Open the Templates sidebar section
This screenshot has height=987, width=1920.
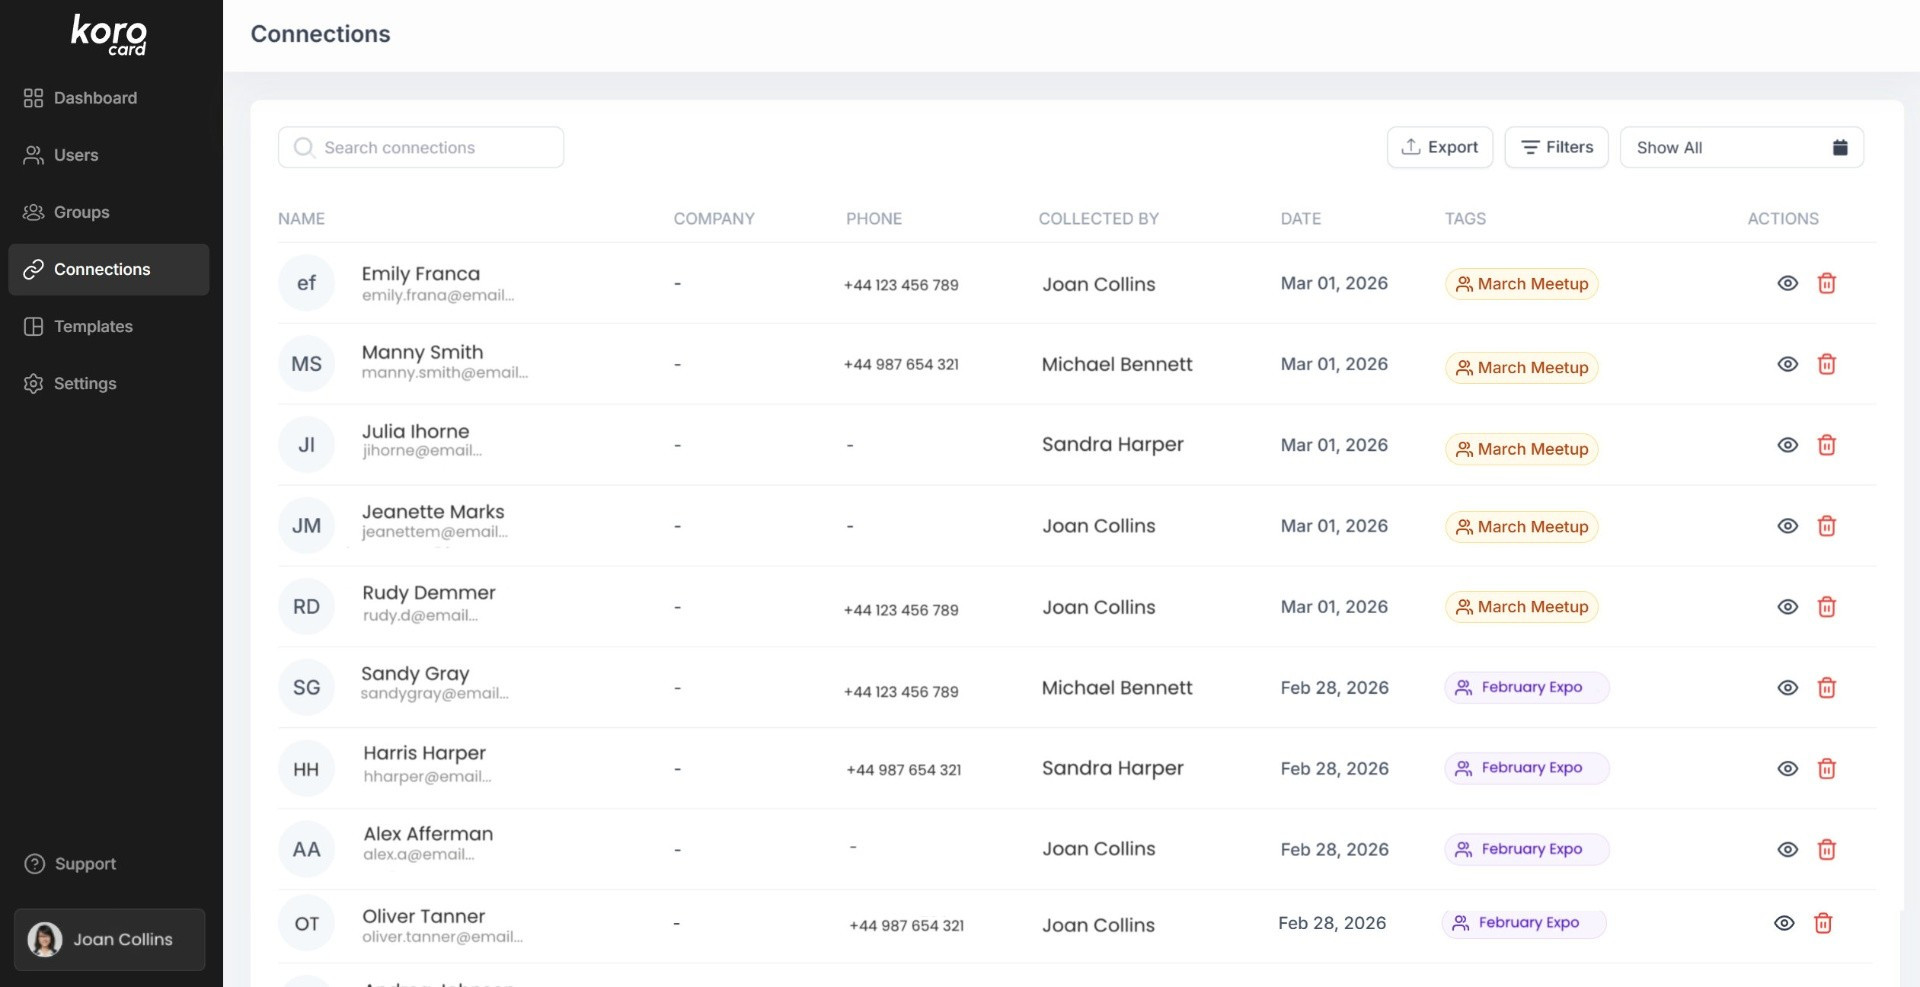[93, 327]
